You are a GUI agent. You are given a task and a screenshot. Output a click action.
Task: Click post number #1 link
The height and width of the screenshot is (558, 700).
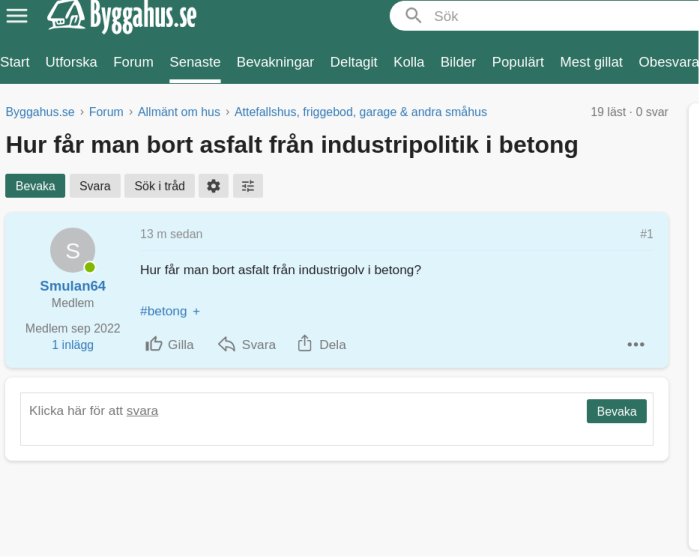tap(646, 234)
